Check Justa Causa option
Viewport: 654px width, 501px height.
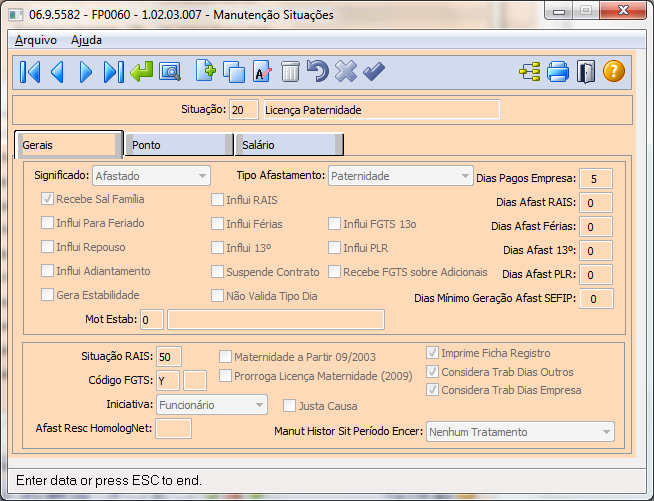(x=289, y=406)
